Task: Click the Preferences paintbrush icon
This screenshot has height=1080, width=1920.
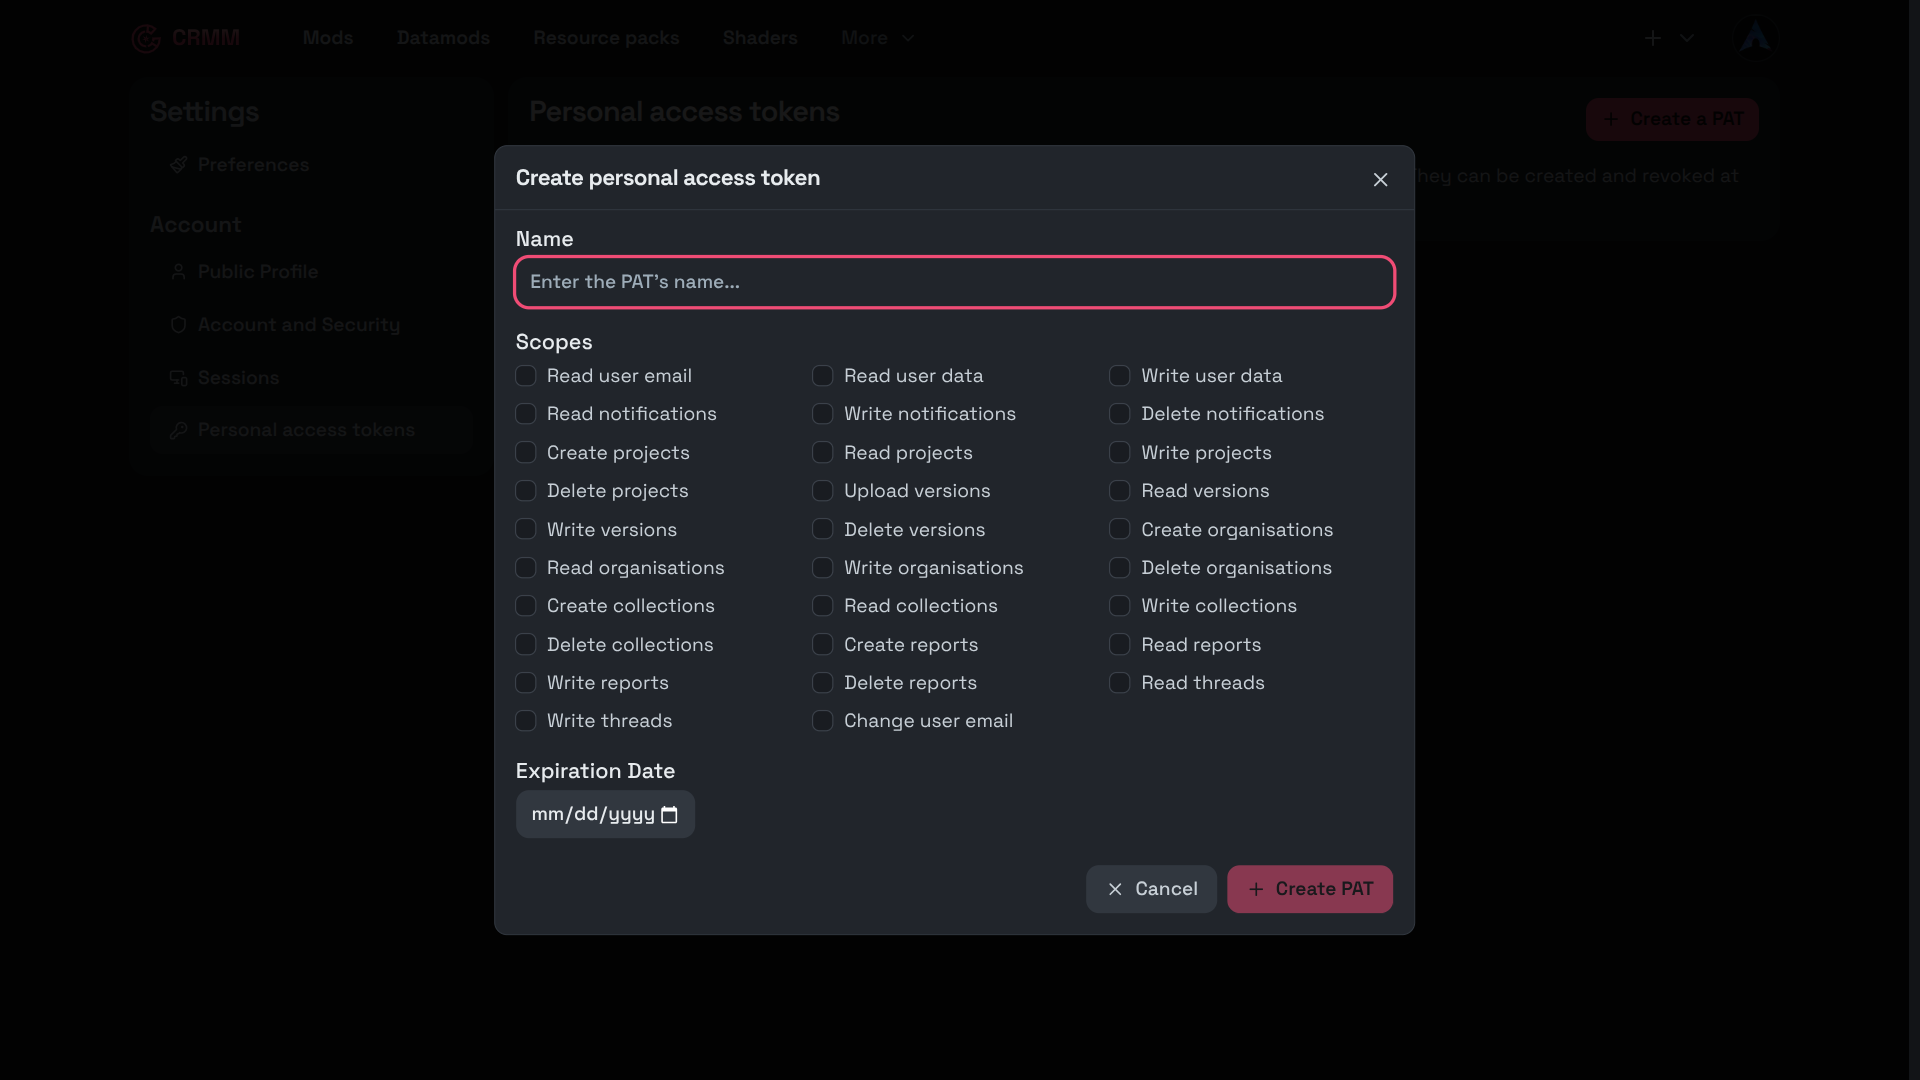Action: point(179,165)
